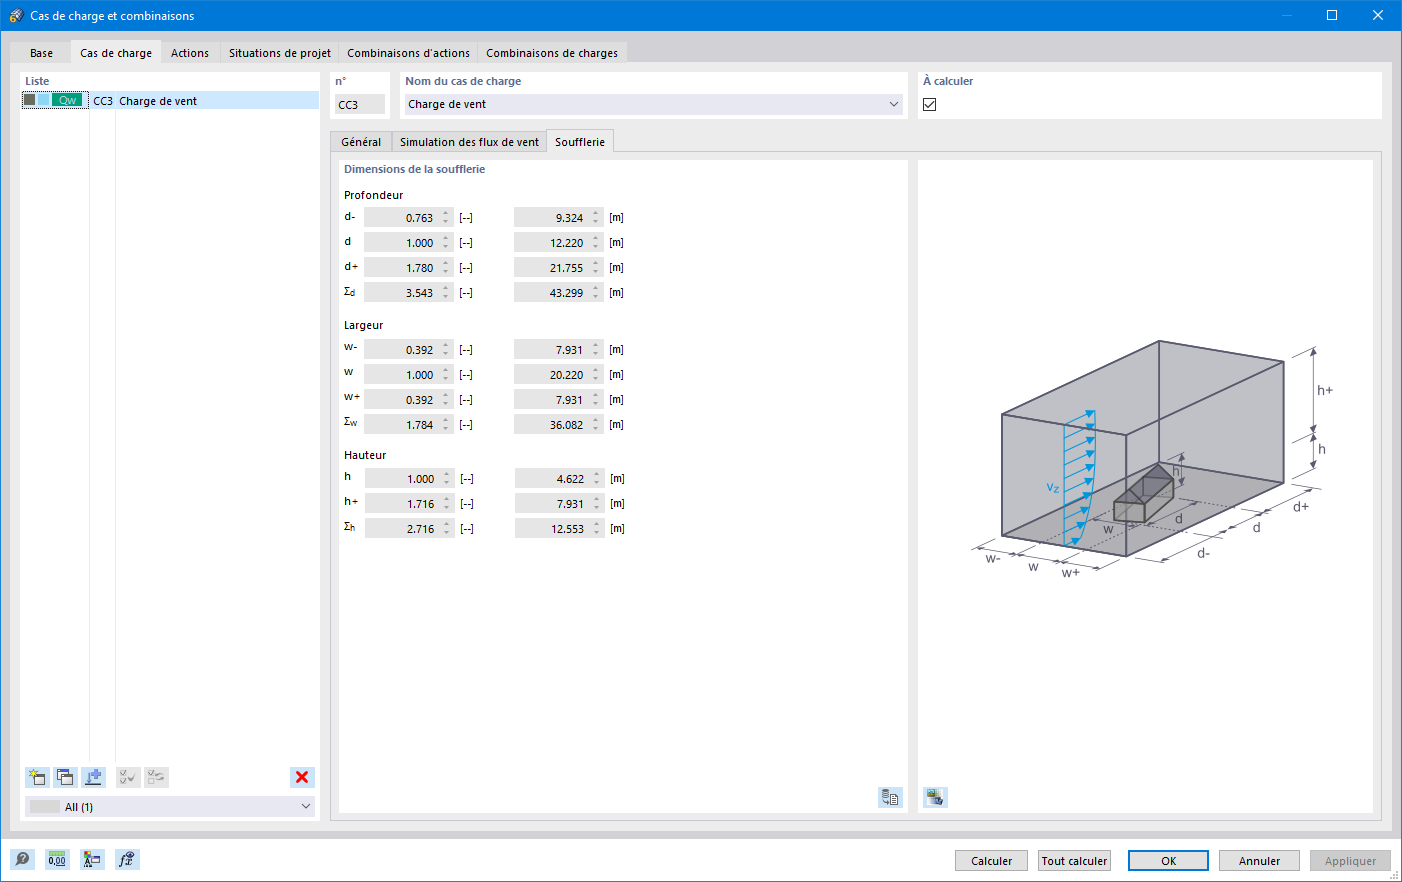Screen dimensions: 1402x882
Task: Open the fx formula visibility icon
Action: [x=127, y=859]
